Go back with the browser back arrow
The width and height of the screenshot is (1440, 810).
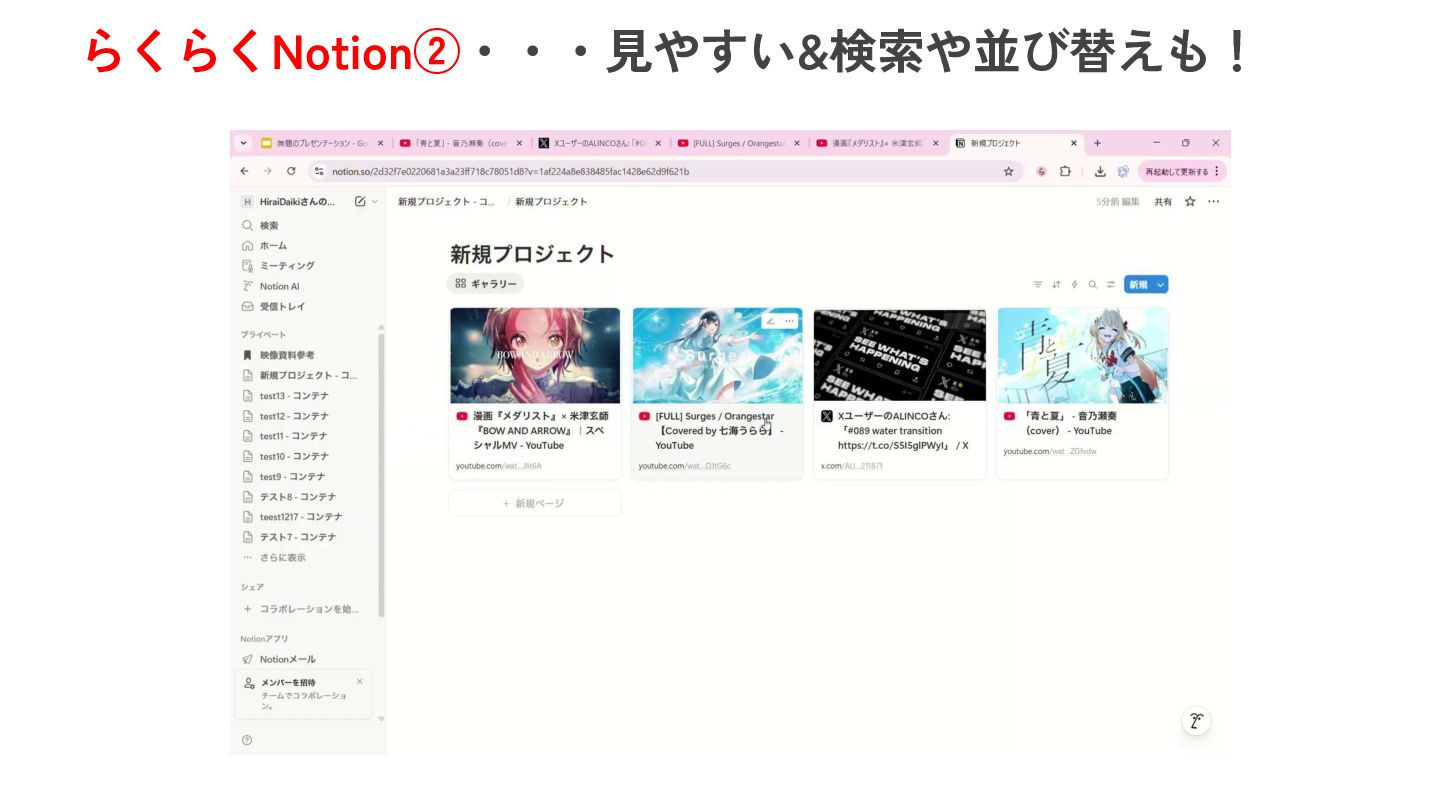pyautogui.click(x=244, y=171)
